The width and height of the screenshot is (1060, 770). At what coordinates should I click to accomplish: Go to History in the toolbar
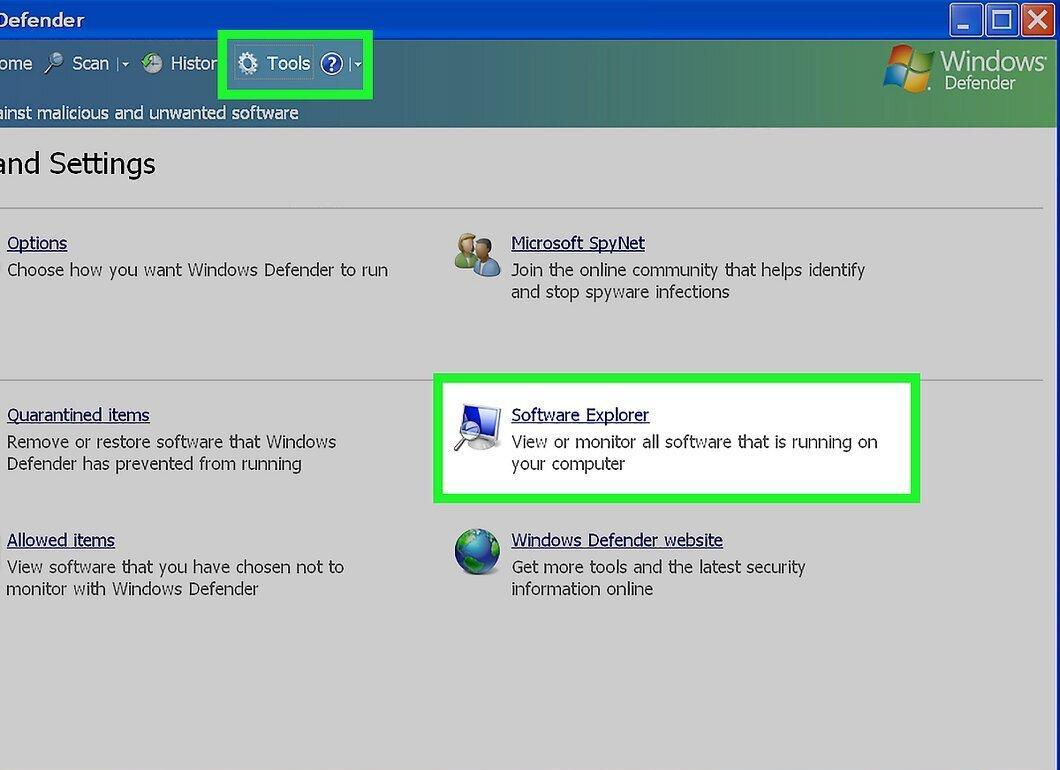193,64
